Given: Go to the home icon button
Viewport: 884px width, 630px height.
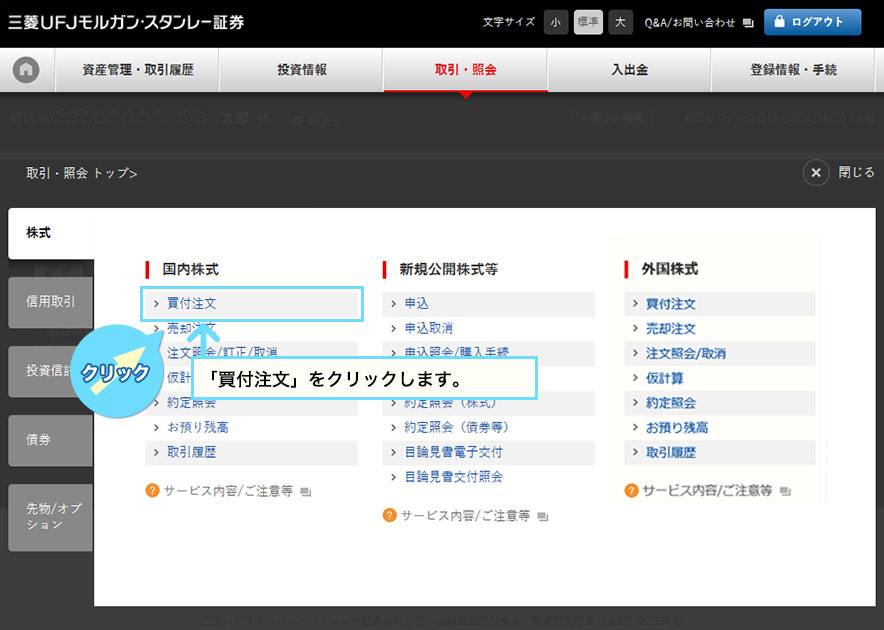Looking at the screenshot, I should [26, 70].
